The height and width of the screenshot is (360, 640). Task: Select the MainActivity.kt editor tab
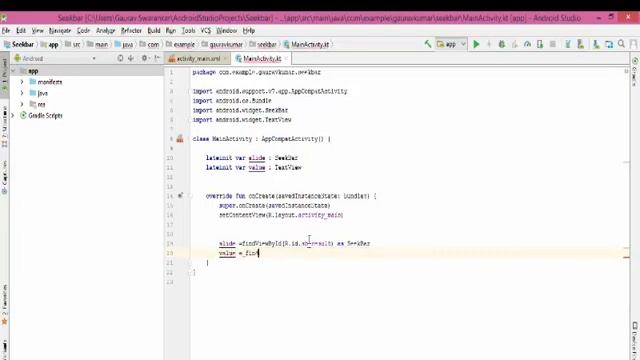[261, 59]
